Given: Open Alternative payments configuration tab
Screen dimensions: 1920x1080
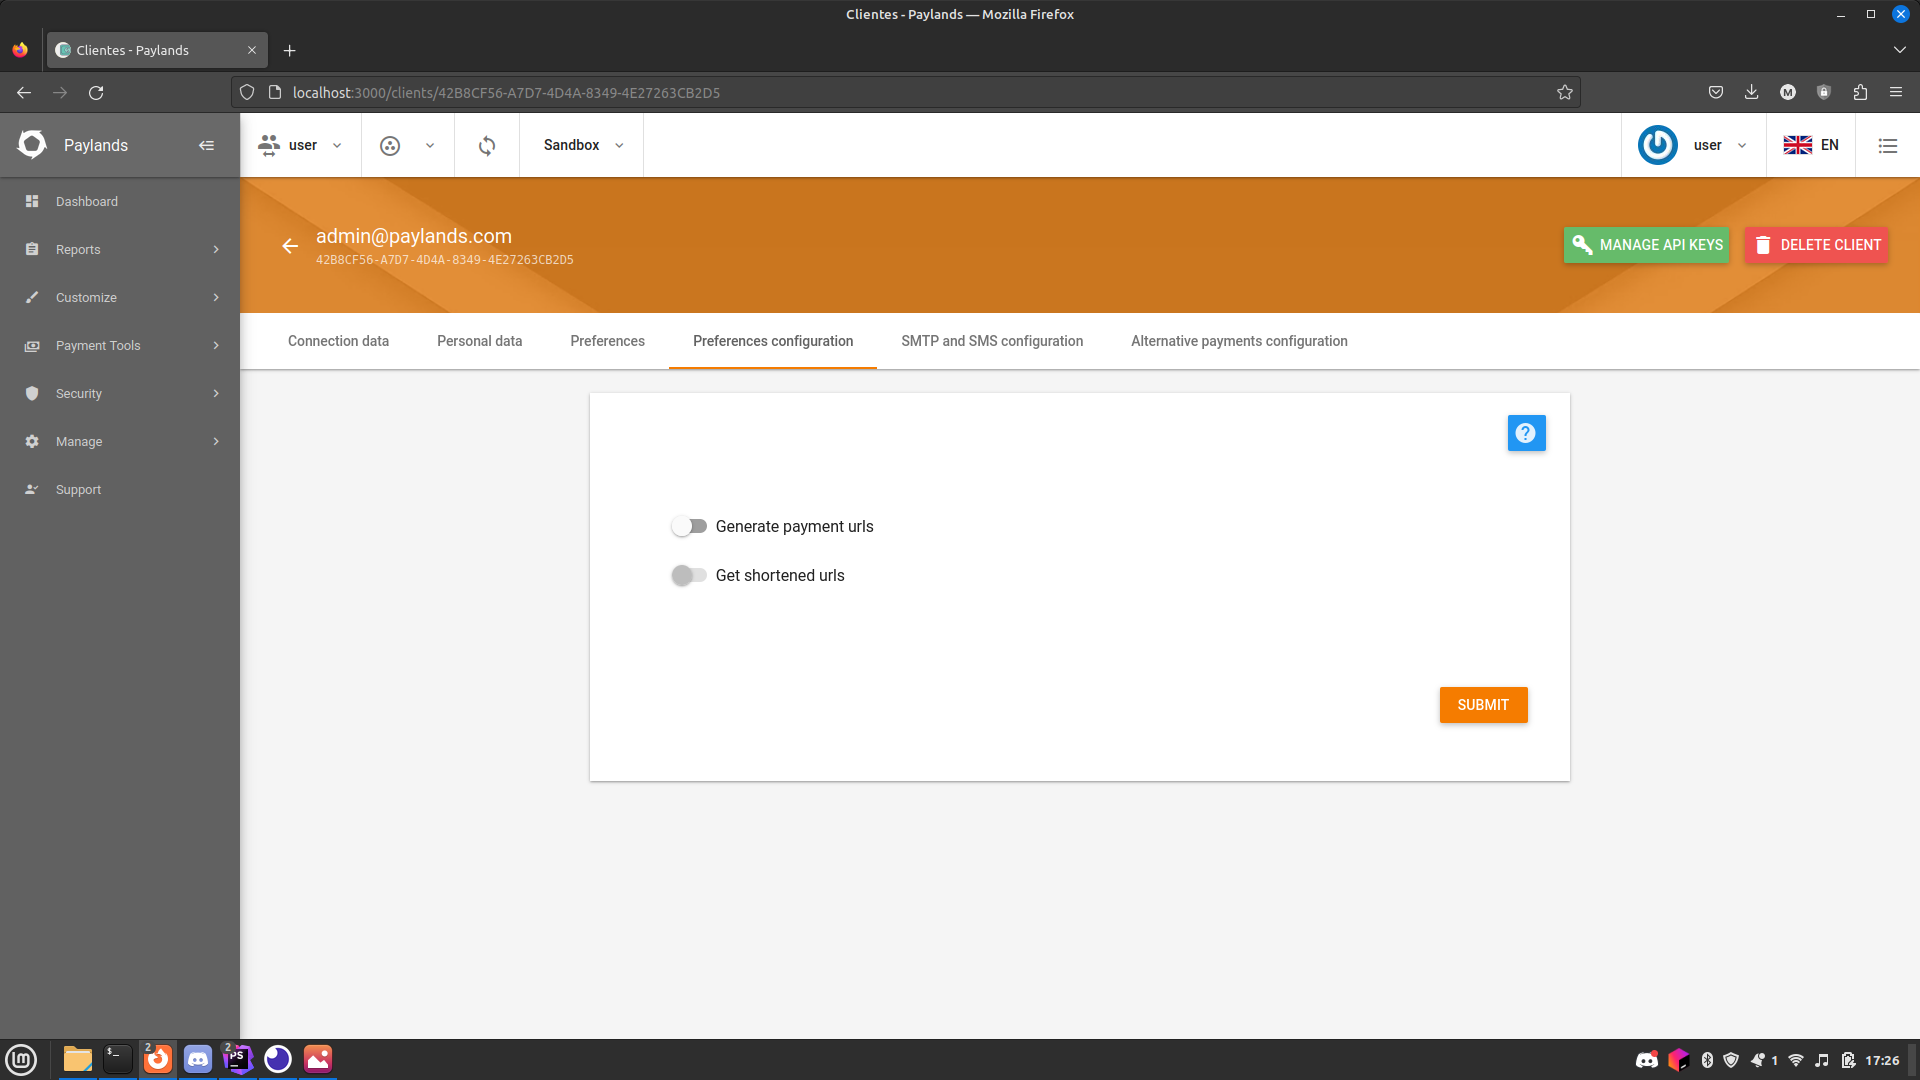Looking at the screenshot, I should [x=1239, y=341].
